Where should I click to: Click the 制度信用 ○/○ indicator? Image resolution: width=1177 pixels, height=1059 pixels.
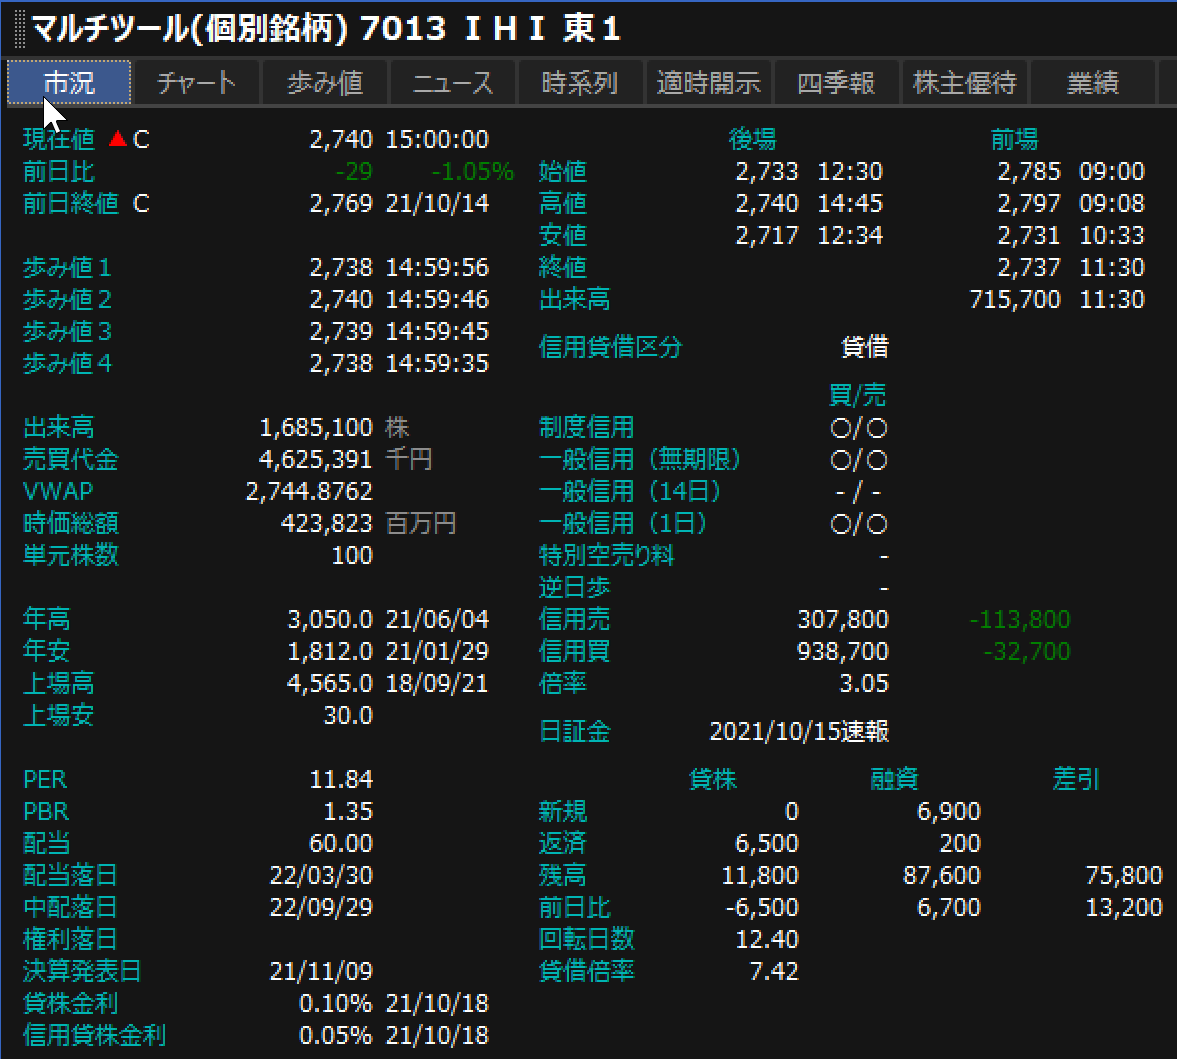[x=859, y=428]
